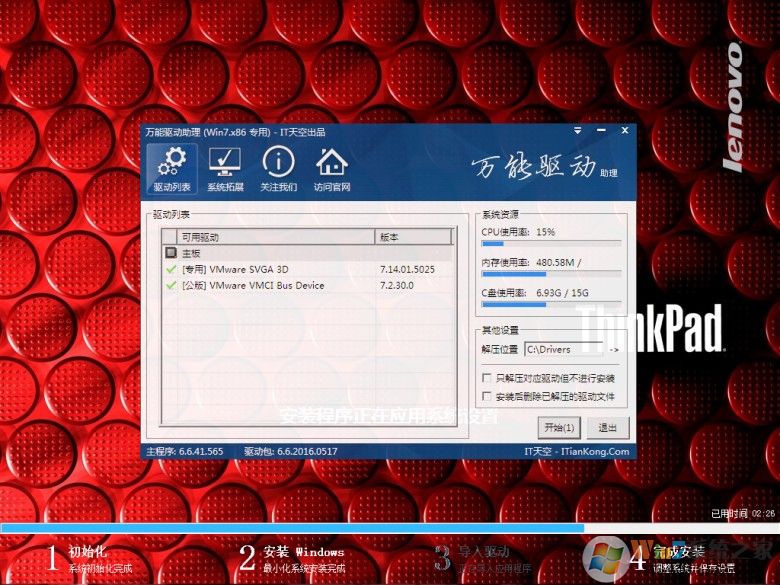Screen dimensions: 780x585
Task: Enable 只解压对应驱动但不进行安装 checkbox
Action: (486, 379)
